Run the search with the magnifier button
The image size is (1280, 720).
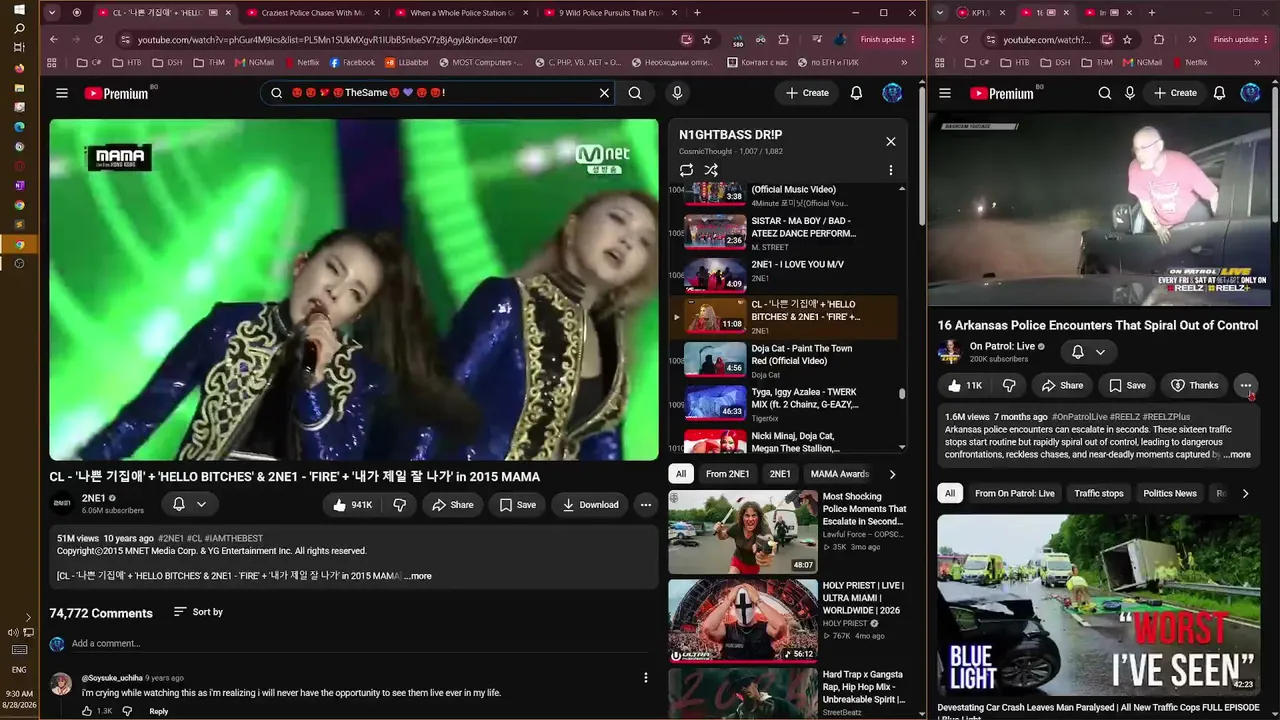click(635, 93)
